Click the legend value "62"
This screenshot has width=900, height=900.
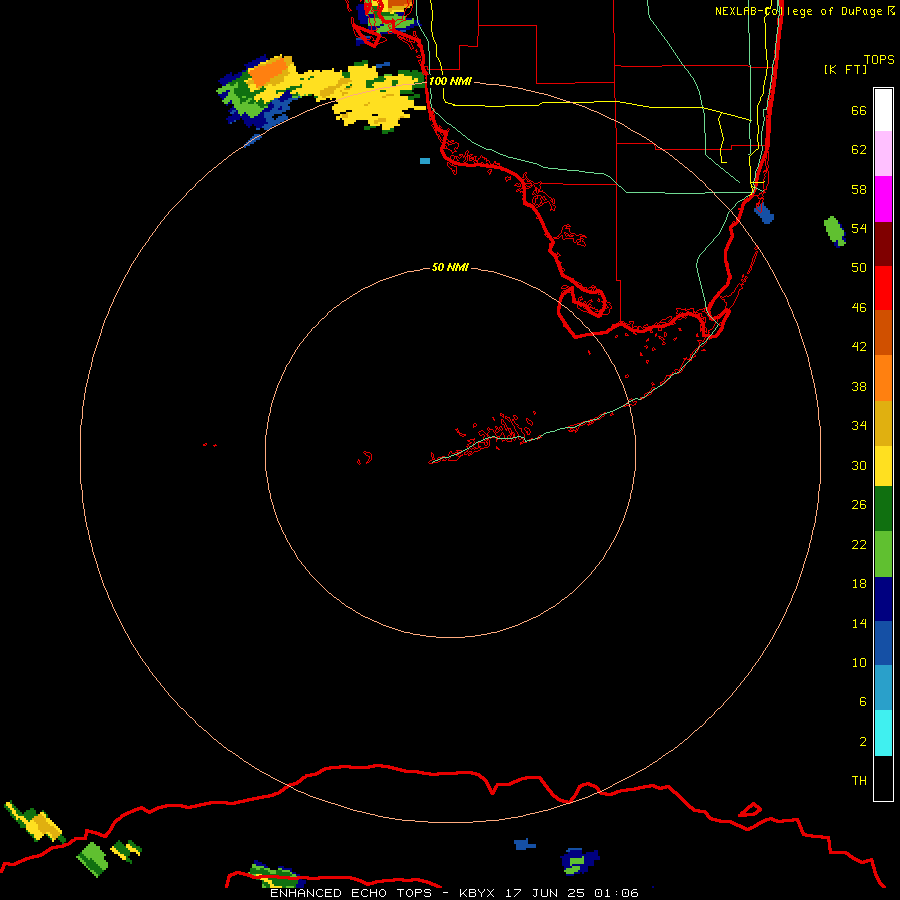pyautogui.click(x=859, y=150)
